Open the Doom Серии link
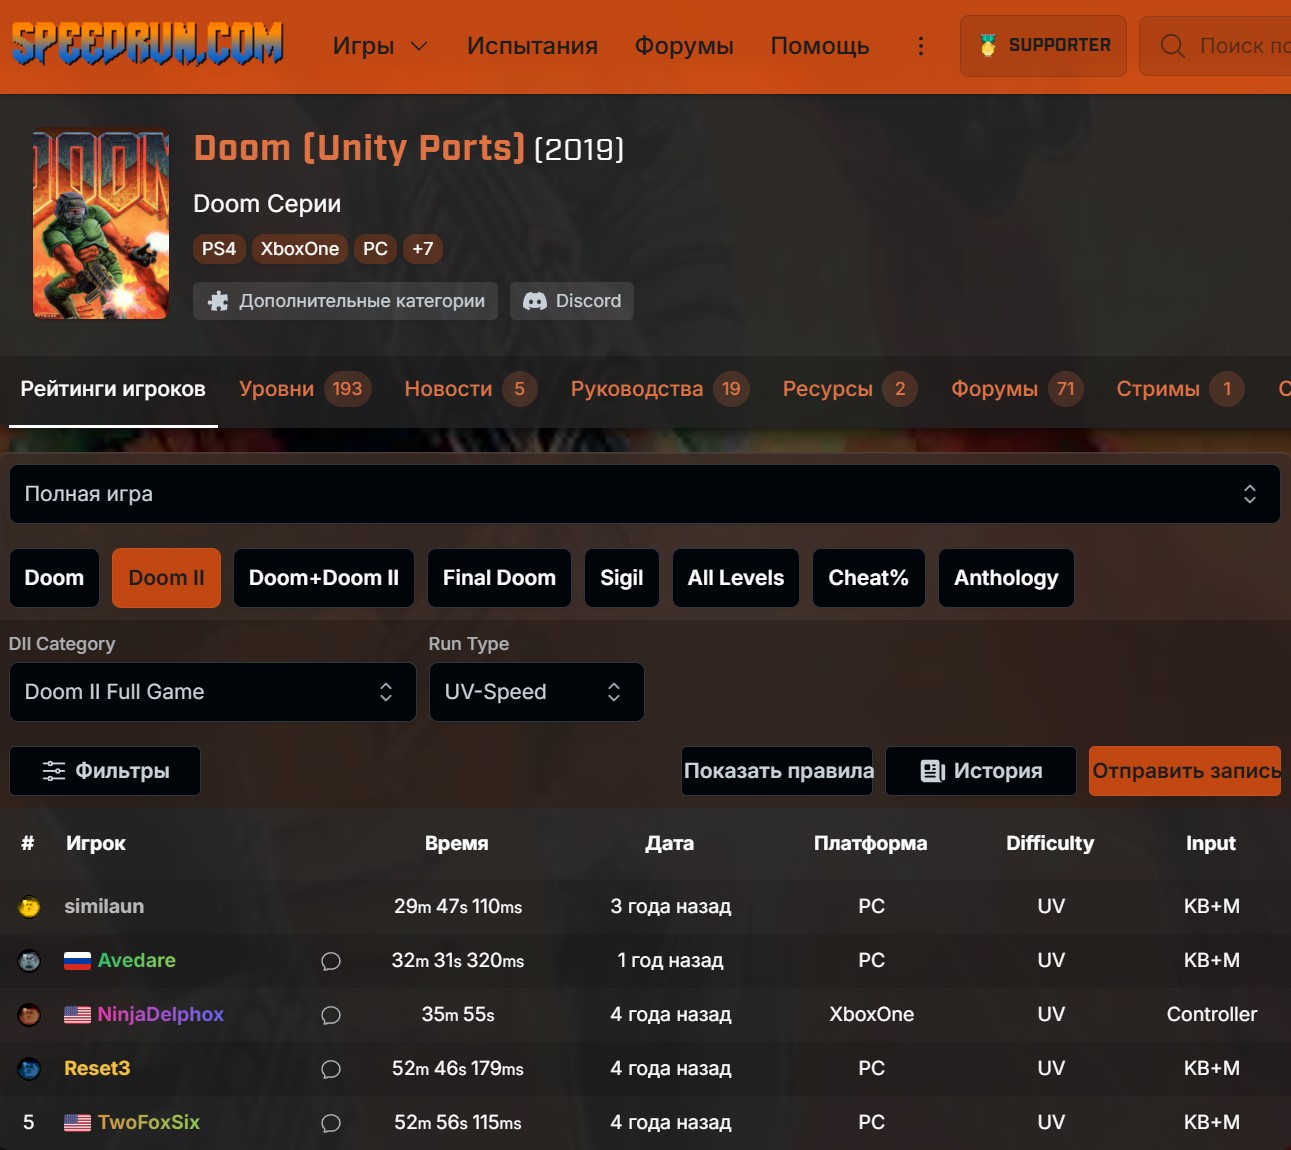The image size is (1291, 1150). coord(267,204)
